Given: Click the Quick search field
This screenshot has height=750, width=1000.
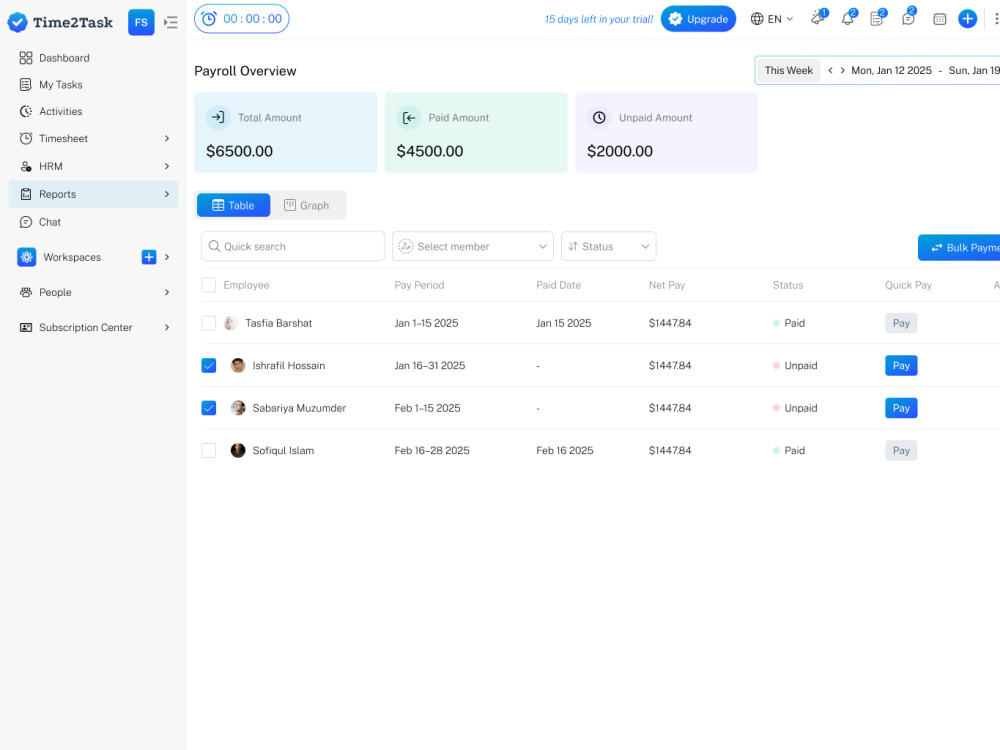Looking at the screenshot, I should click(293, 246).
